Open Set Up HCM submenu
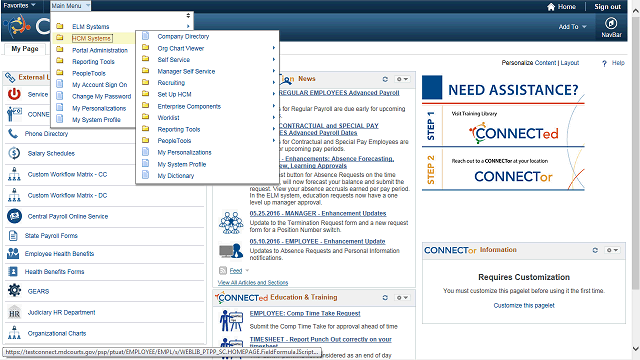Image resolution: width=640 pixels, height=360 pixels. (x=174, y=95)
